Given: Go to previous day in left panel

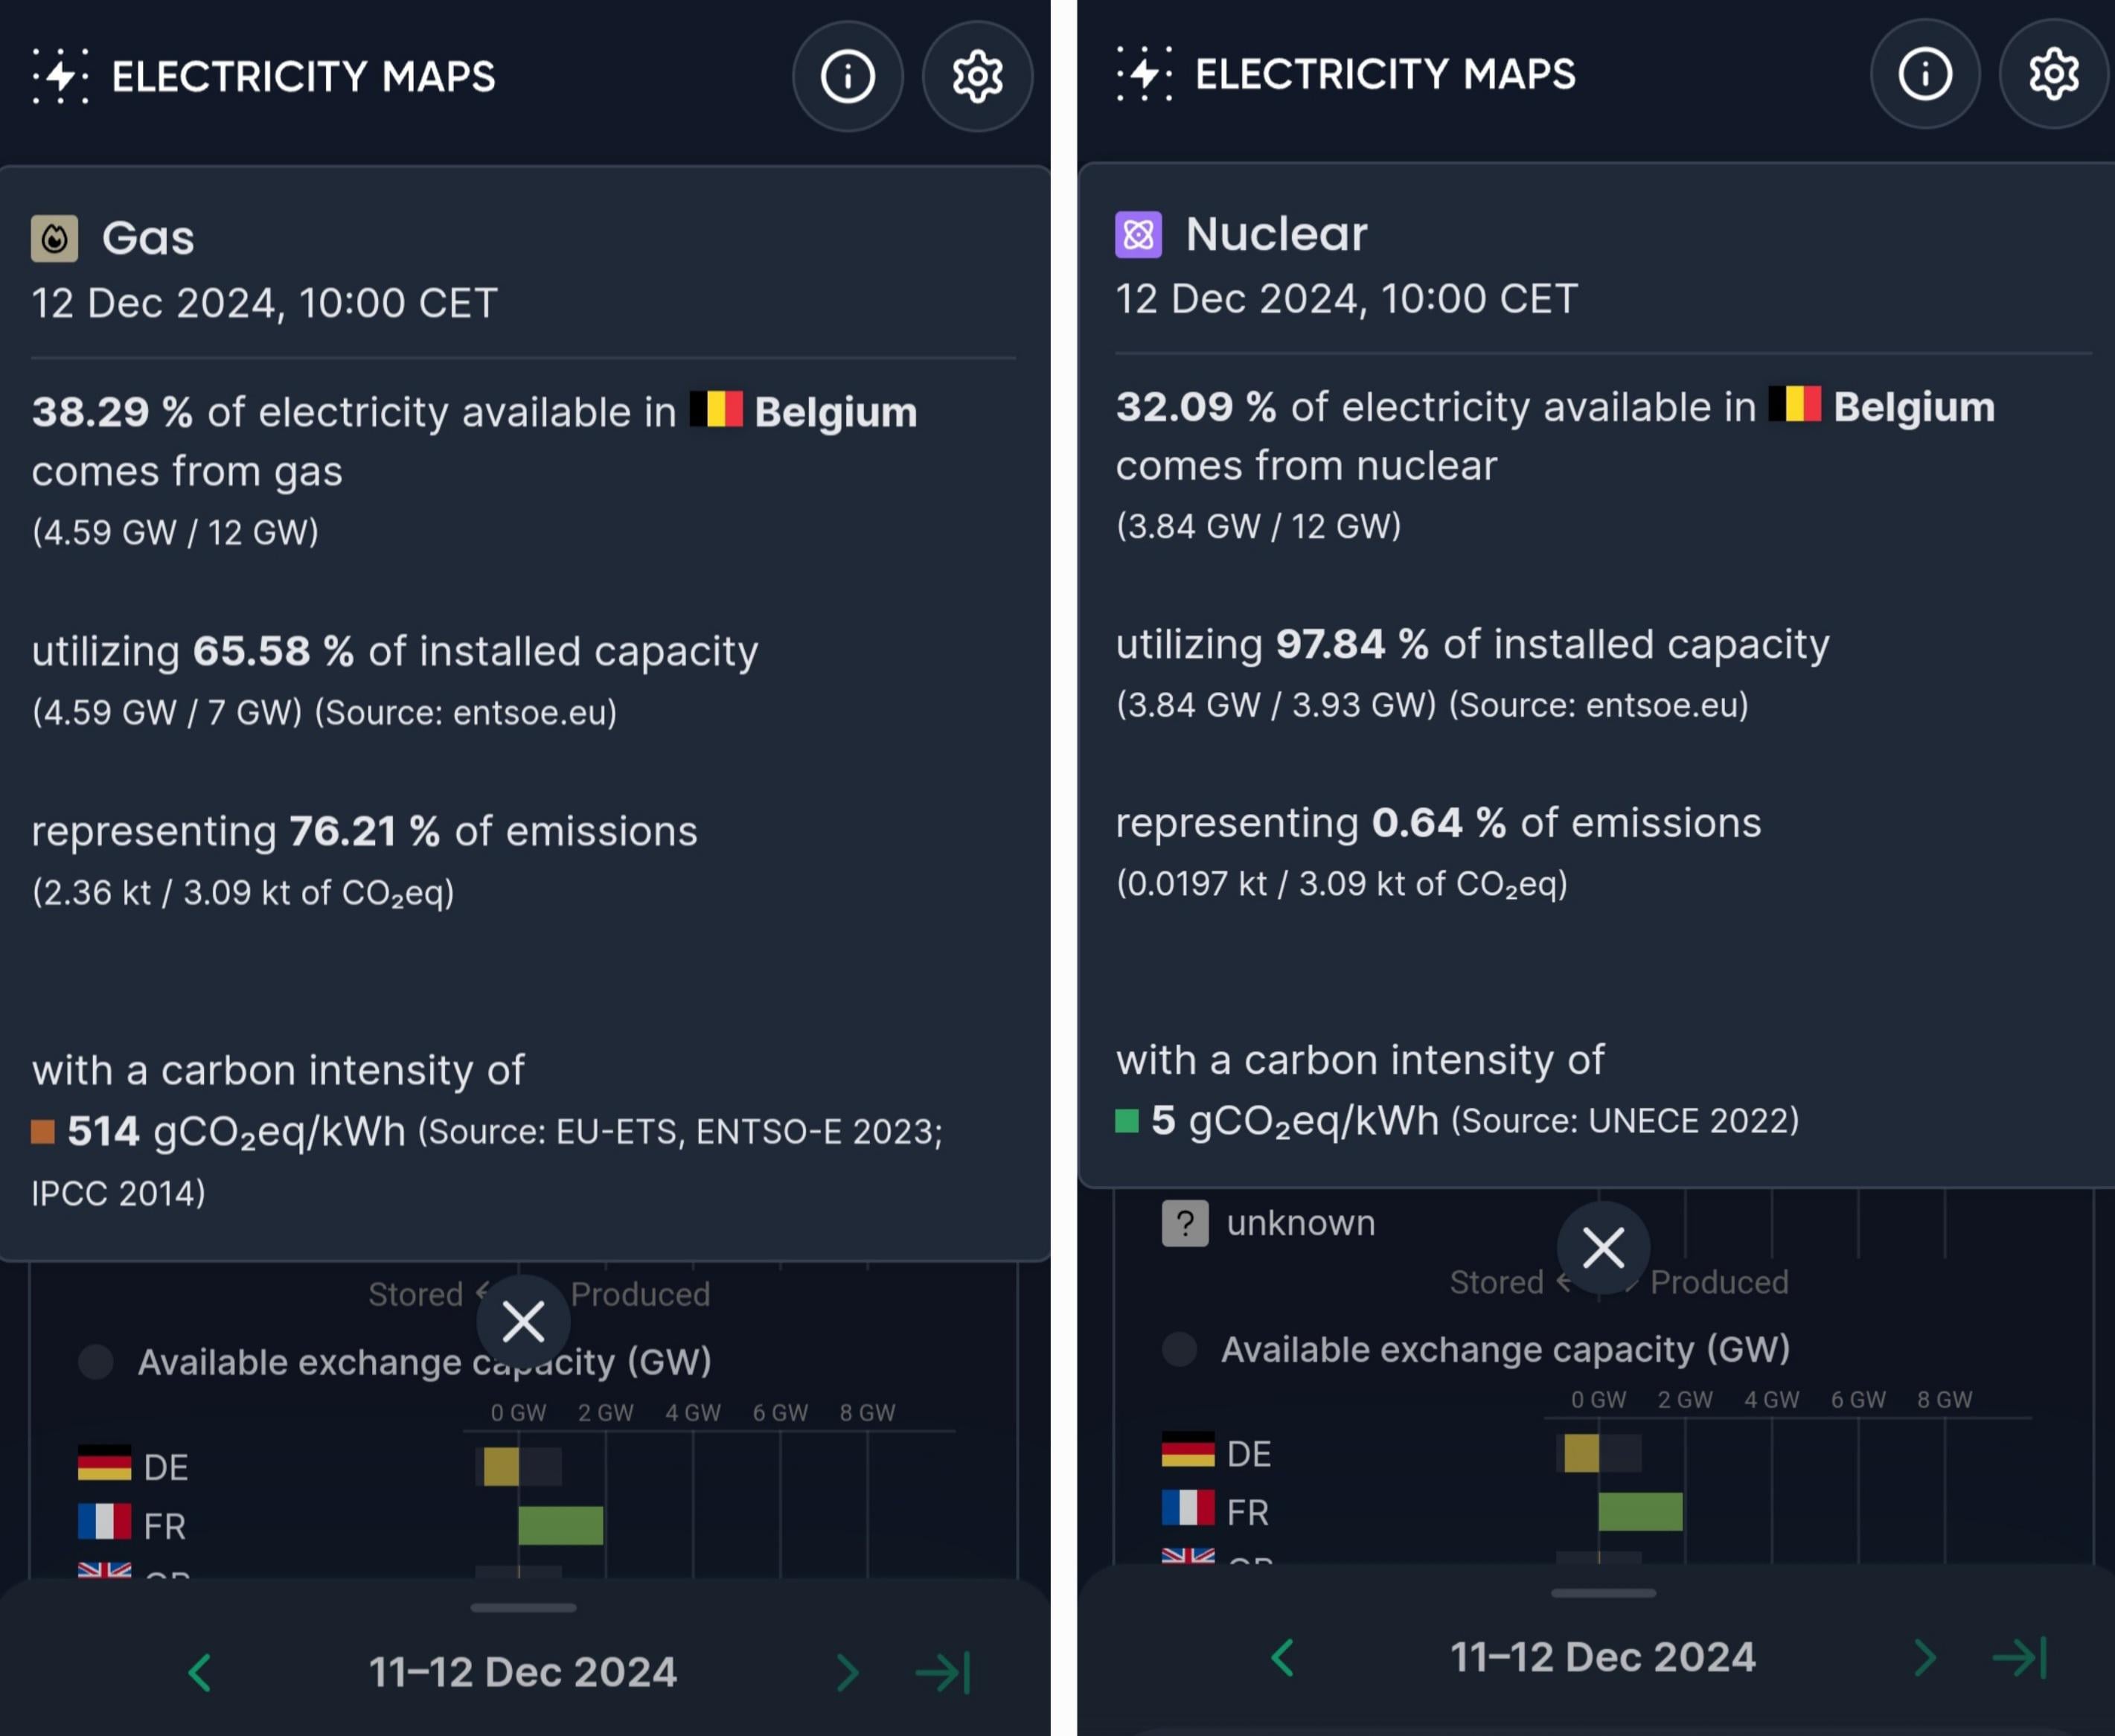Looking at the screenshot, I should click(200, 1672).
